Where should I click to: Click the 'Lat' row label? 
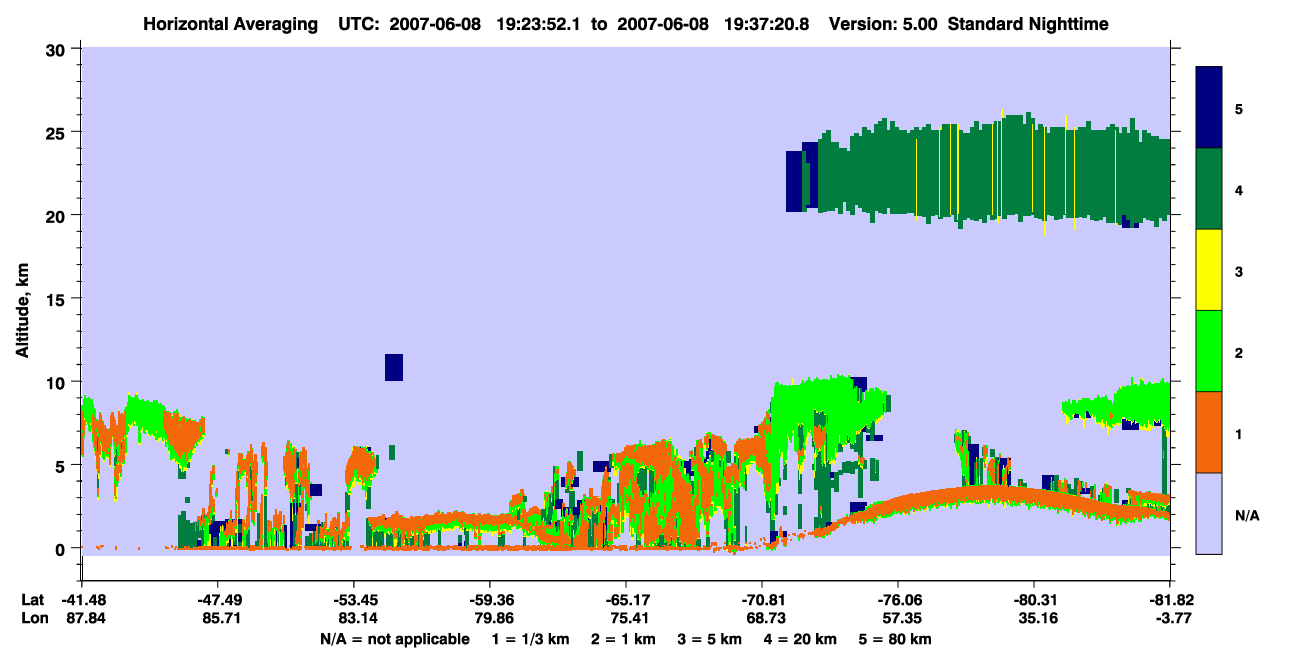pyautogui.click(x=33, y=600)
